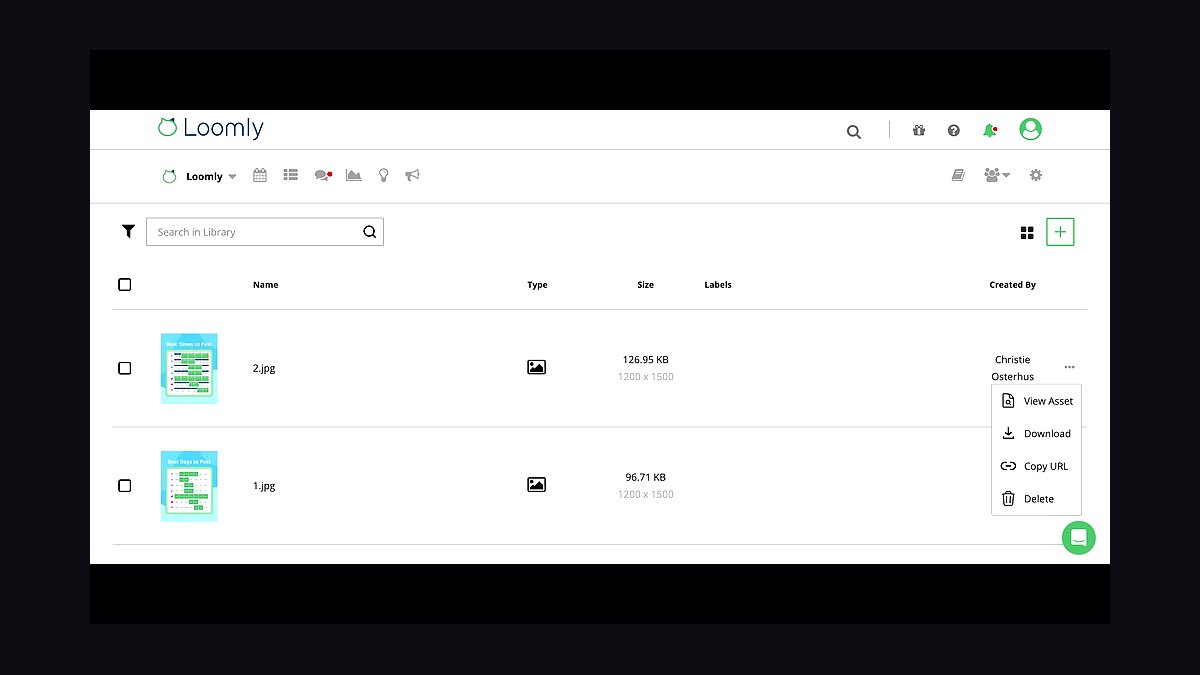Image resolution: width=1200 pixels, height=675 pixels.
Task: Open the help question mark icon
Action: (x=954, y=130)
